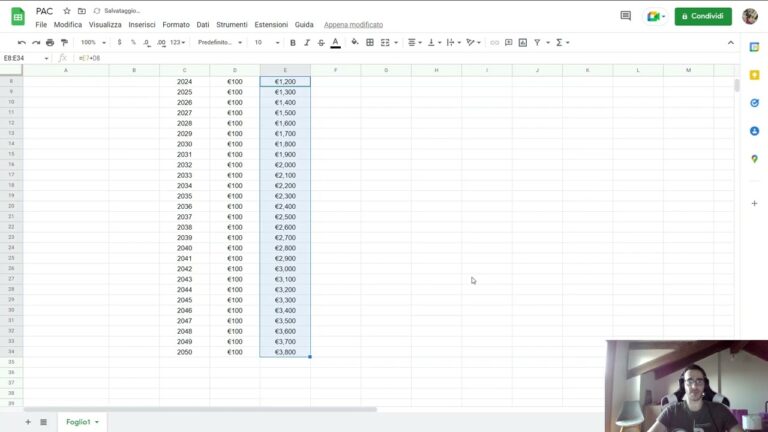Click the Condividi share button
Viewport: 768px width, 432px height.
coord(703,16)
